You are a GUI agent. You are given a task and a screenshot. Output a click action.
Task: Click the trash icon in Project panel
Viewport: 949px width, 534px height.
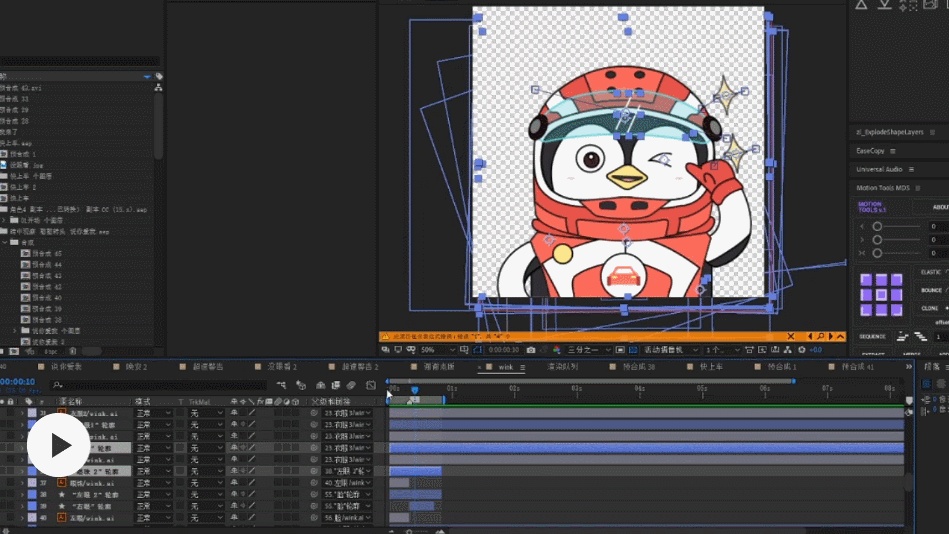73,351
